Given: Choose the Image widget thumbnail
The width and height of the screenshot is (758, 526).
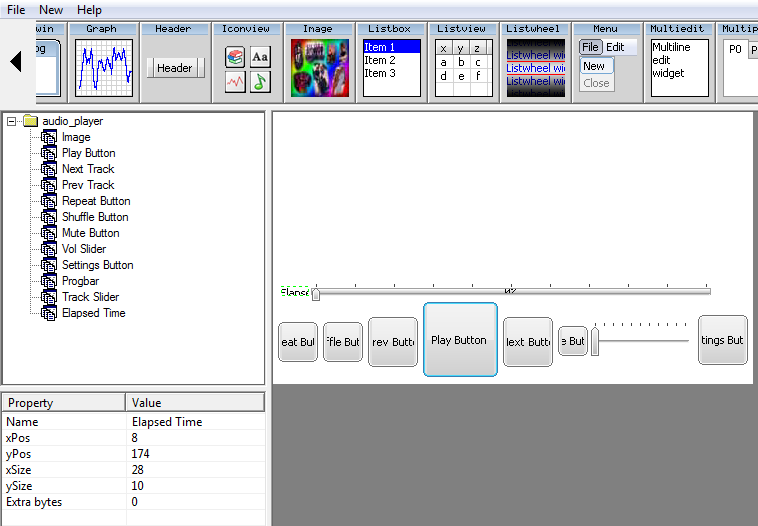Looking at the screenshot, I should pyautogui.click(x=319, y=67).
